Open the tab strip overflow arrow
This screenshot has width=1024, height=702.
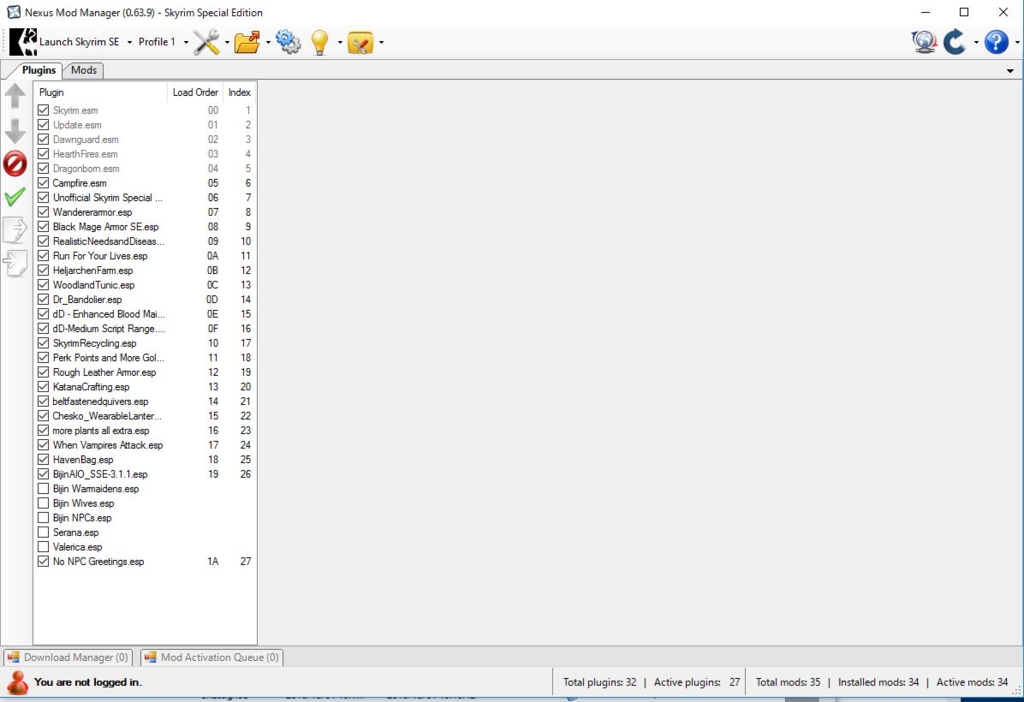tap(1010, 71)
